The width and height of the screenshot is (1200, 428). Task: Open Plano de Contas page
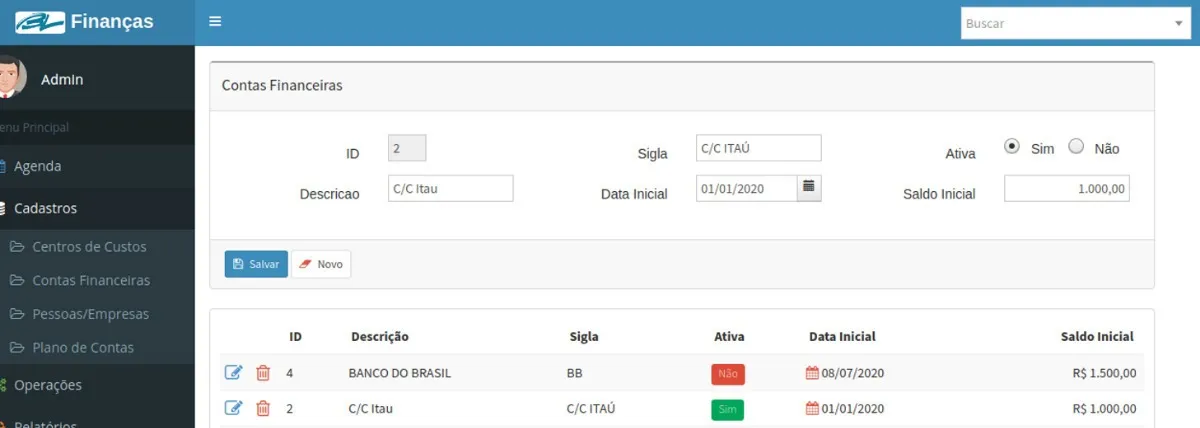tap(83, 348)
